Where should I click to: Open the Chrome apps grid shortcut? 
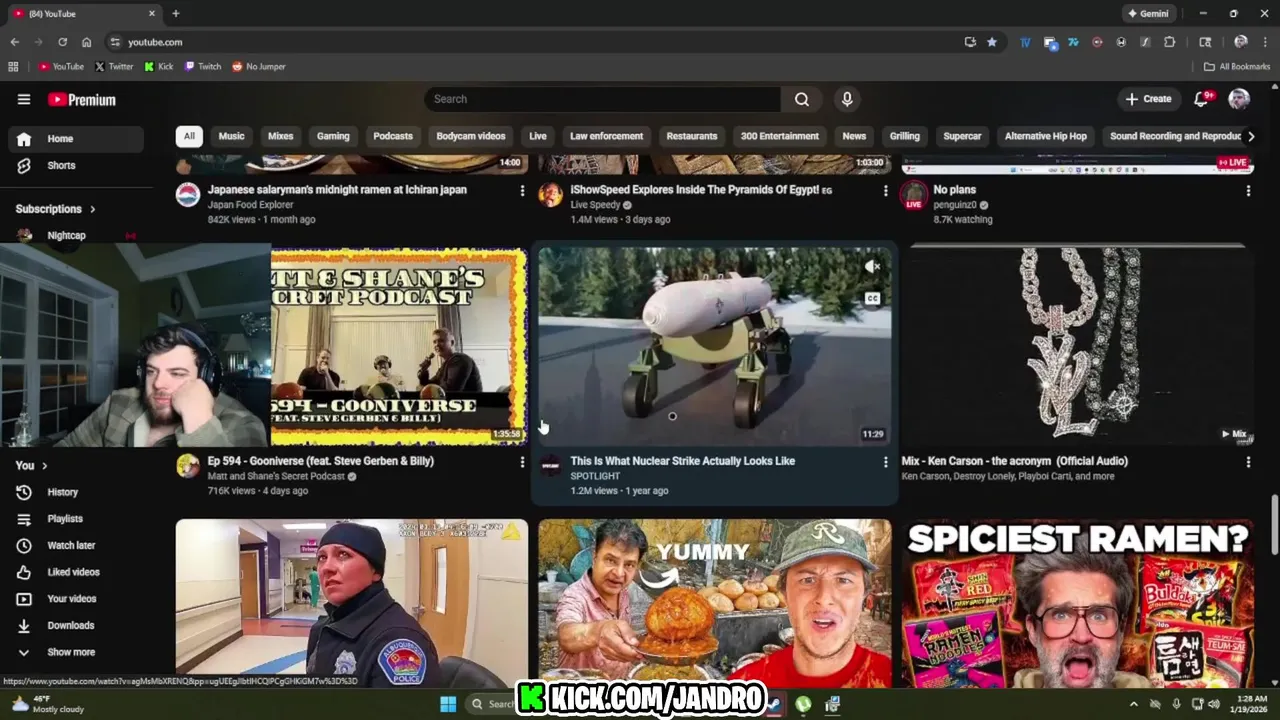point(13,66)
